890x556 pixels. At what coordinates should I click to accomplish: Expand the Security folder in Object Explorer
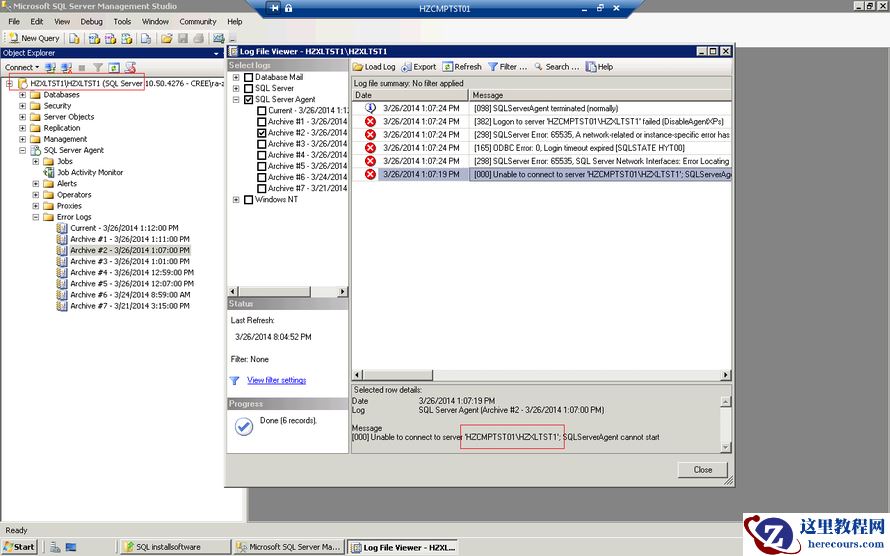(x=23, y=106)
